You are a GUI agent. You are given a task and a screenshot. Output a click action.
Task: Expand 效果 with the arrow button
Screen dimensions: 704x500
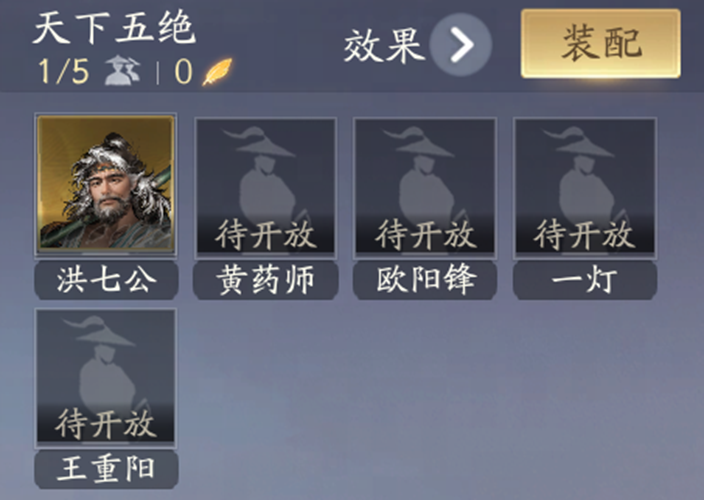click(461, 44)
